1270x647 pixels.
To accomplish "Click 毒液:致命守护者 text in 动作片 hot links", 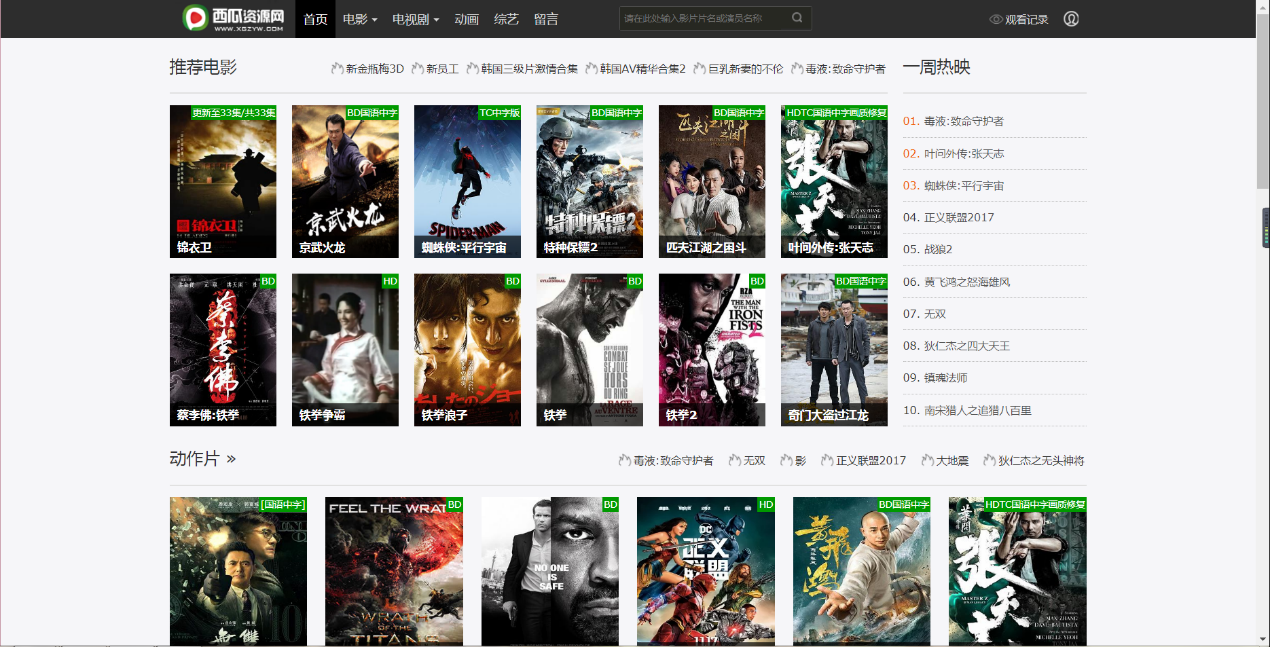I will click(673, 461).
